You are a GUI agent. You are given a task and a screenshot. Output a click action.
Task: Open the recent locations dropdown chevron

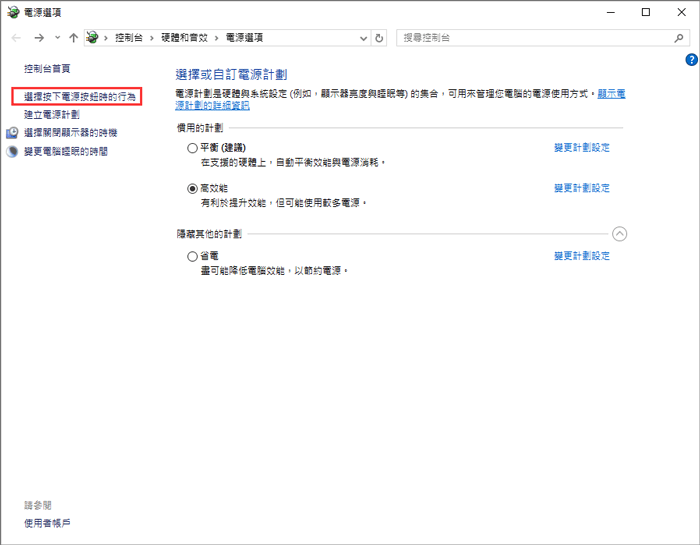58,38
